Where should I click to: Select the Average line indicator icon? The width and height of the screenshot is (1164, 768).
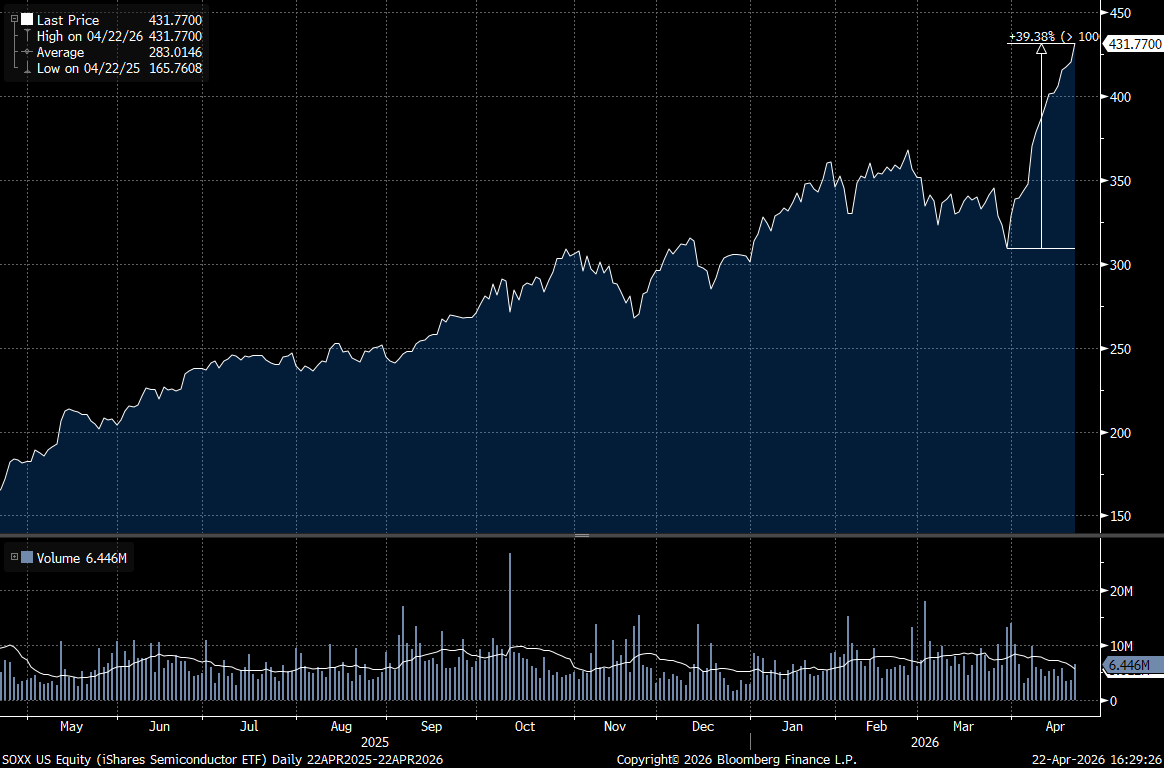[x=26, y=52]
